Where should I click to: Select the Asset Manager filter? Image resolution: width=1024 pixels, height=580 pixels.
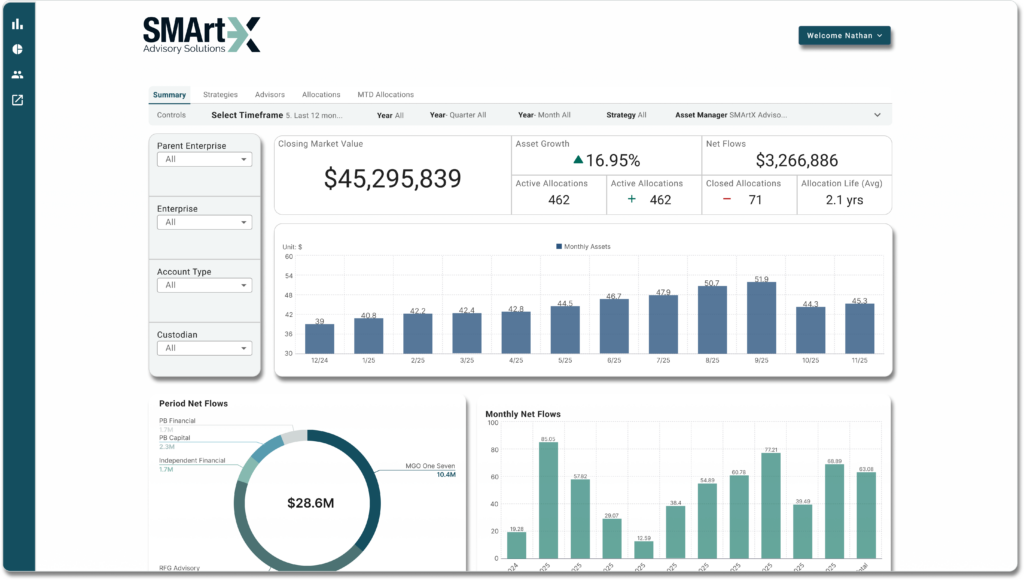point(730,115)
